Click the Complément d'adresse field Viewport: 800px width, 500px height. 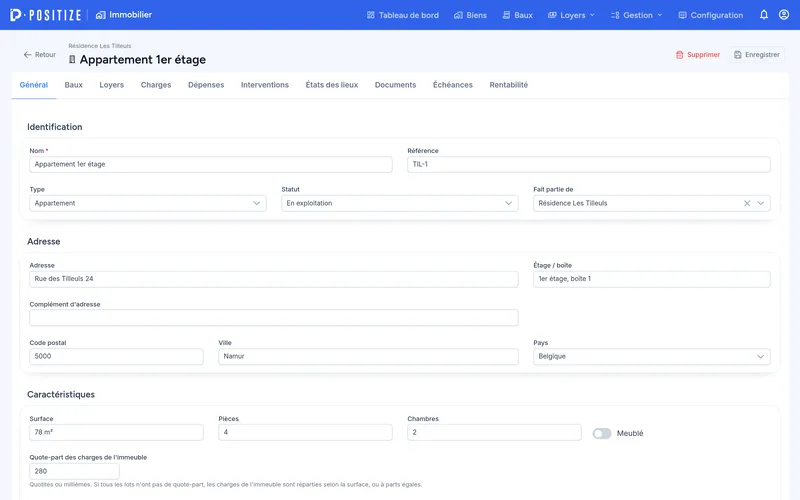point(274,318)
